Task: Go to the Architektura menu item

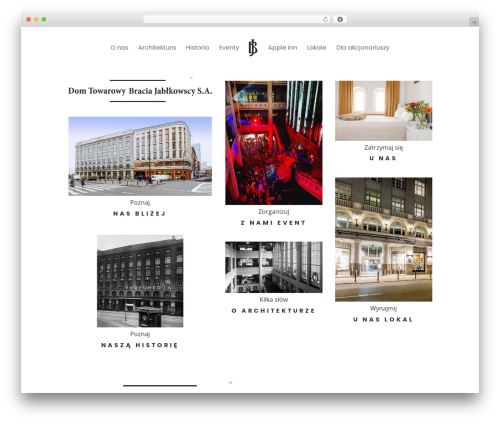Action: [157, 48]
